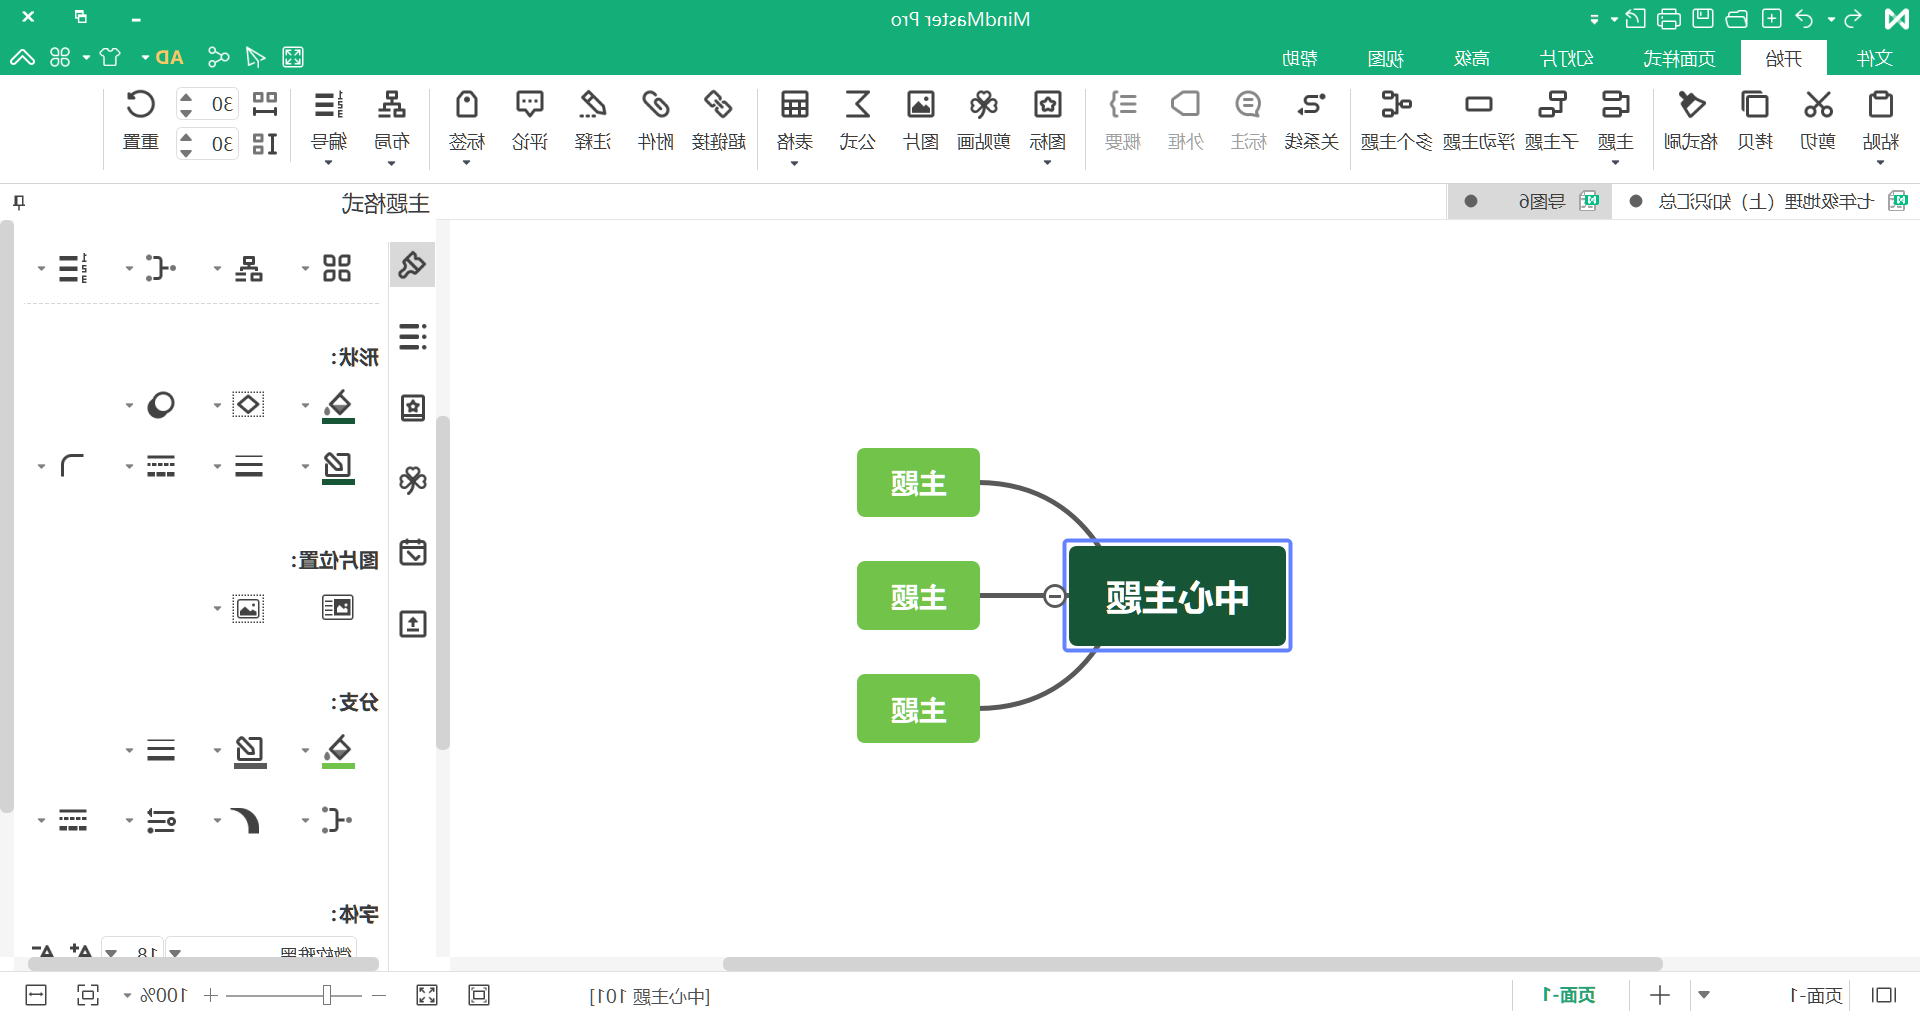Click the AD icon in ribbon tab bar

[x=170, y=57]
